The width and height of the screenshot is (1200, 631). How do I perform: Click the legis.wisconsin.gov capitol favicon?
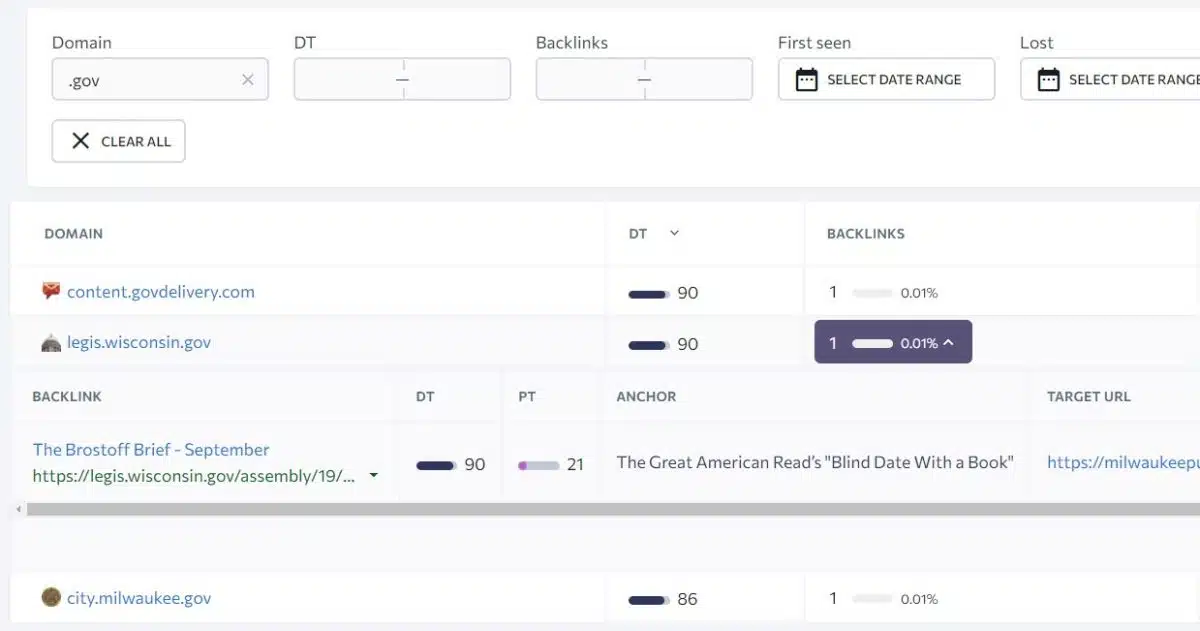pyautogui.click(x=51, y=343)
